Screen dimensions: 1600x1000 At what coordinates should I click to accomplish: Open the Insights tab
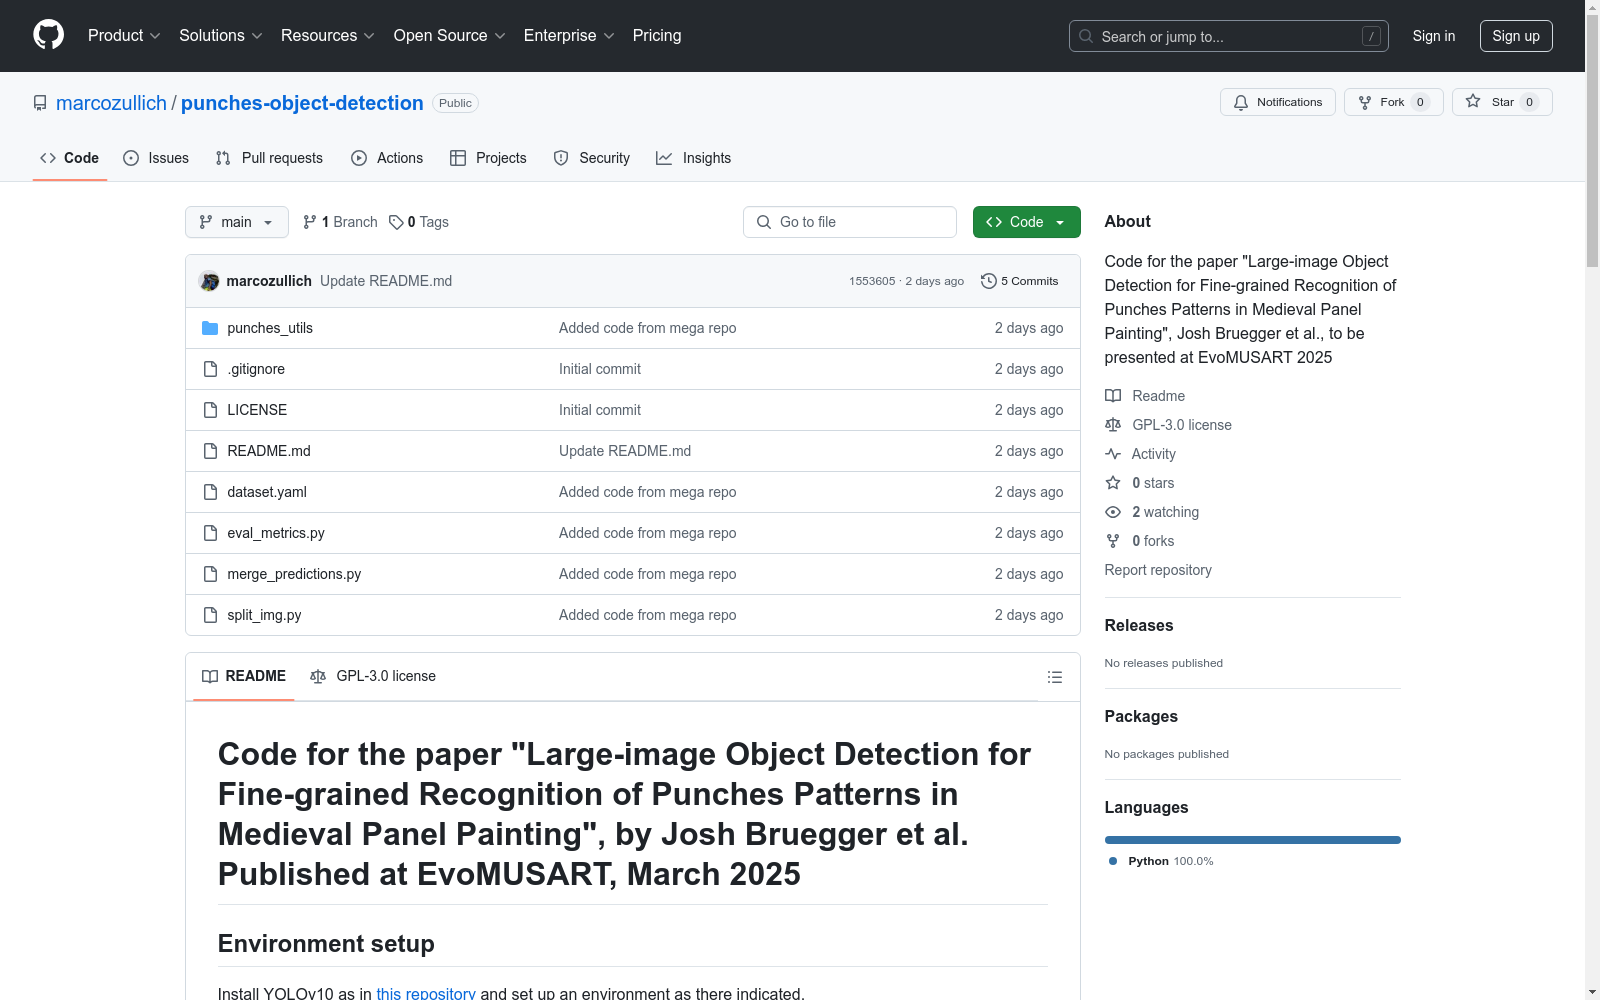pyautogui.click(x=694, y=158)
